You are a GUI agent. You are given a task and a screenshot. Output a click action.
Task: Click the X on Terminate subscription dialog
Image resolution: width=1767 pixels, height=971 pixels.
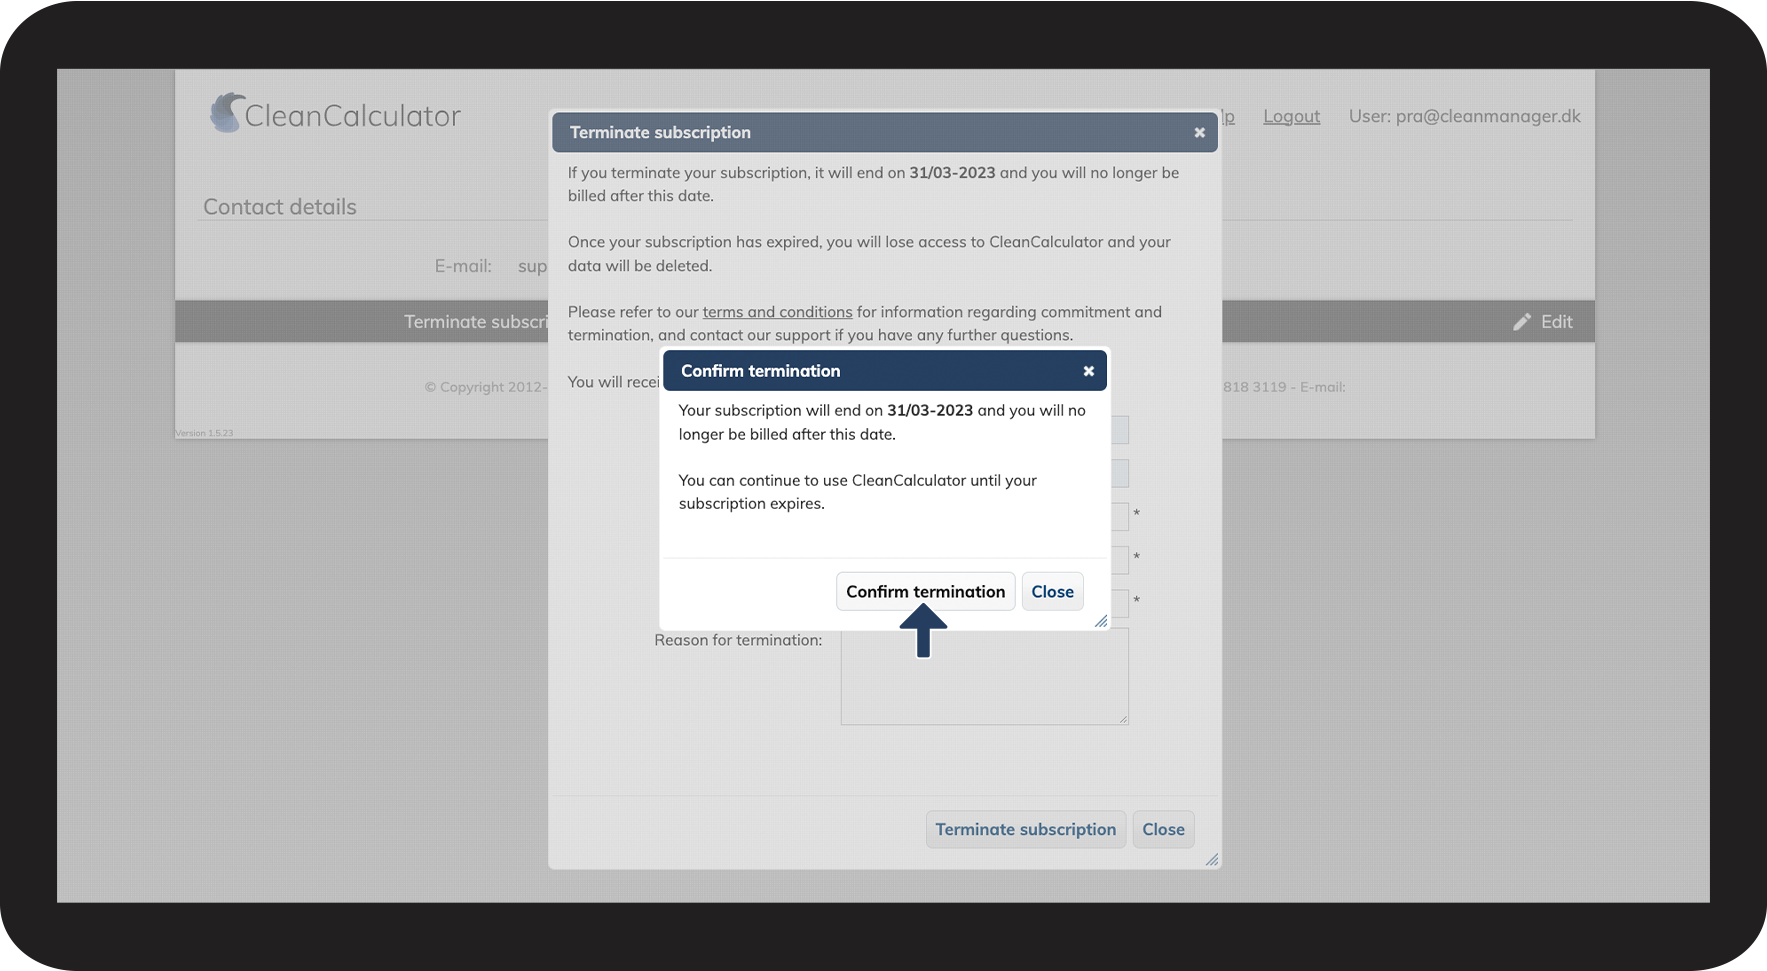[x=1199, y=133]
